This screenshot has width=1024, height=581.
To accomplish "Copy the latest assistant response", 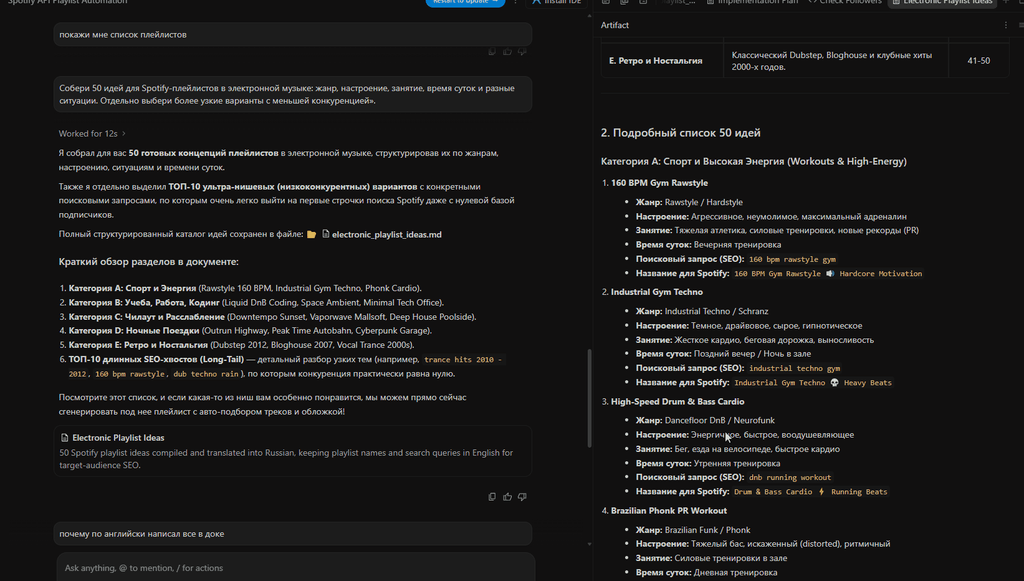I will click(492, 497).
